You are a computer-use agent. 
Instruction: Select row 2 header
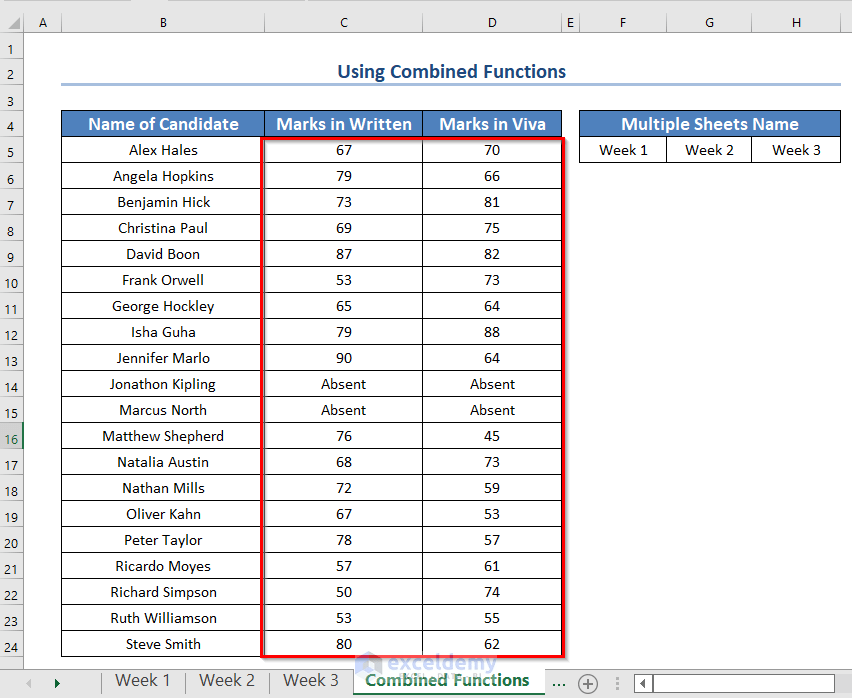11,73
